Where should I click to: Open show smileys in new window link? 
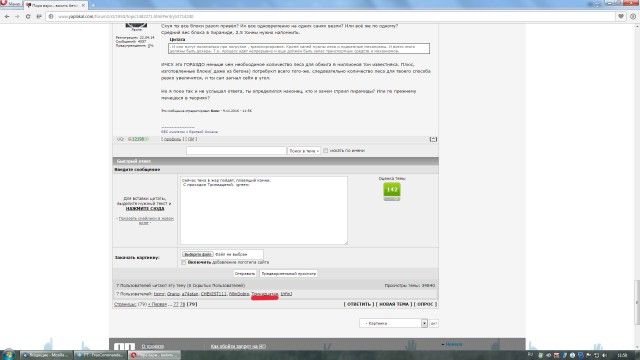(x=146, y=220)
